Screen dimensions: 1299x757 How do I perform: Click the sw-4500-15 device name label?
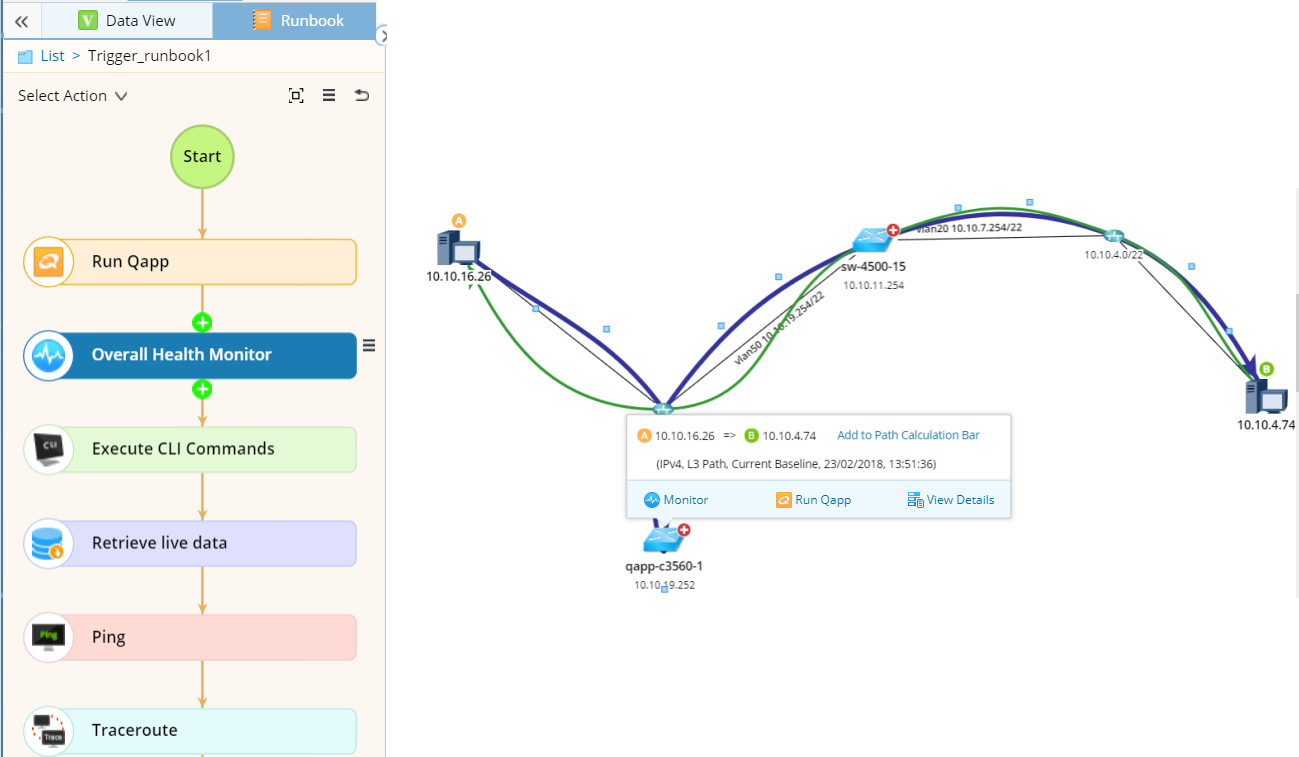(x=873, y=267)
